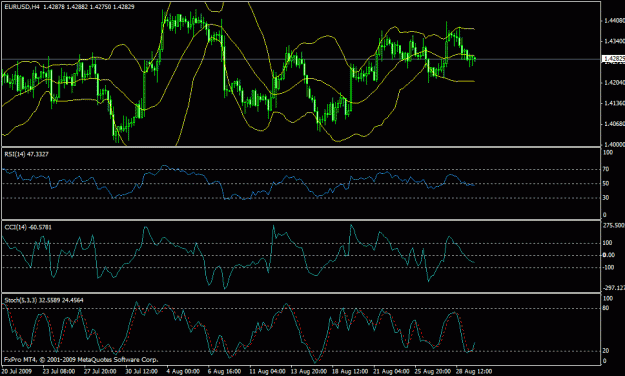Click the 11 Aug 04:00 time label

pyautogui.click(x=267, y=371)
